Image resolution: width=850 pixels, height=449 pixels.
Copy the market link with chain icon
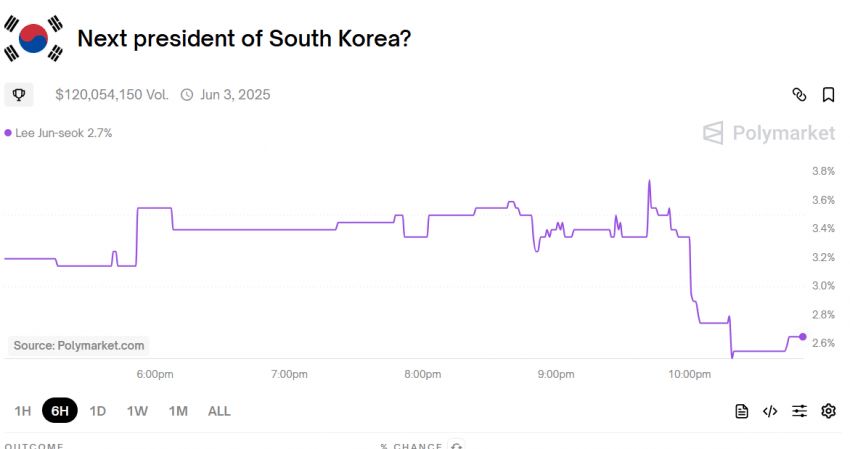pyautogui.click(x=799, y=95)
